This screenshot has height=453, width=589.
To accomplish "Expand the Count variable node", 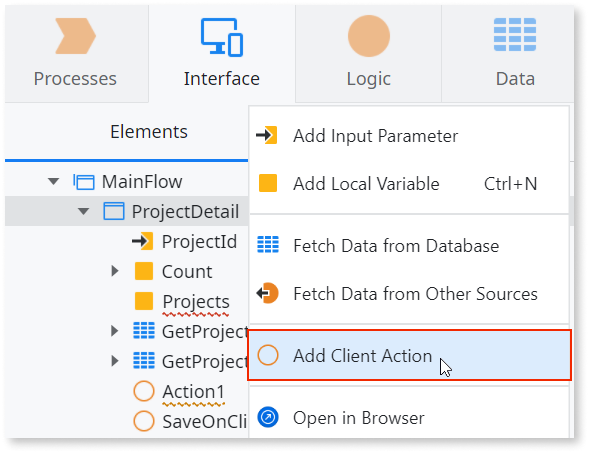I will pyautogui.click(x=115, y=271).
